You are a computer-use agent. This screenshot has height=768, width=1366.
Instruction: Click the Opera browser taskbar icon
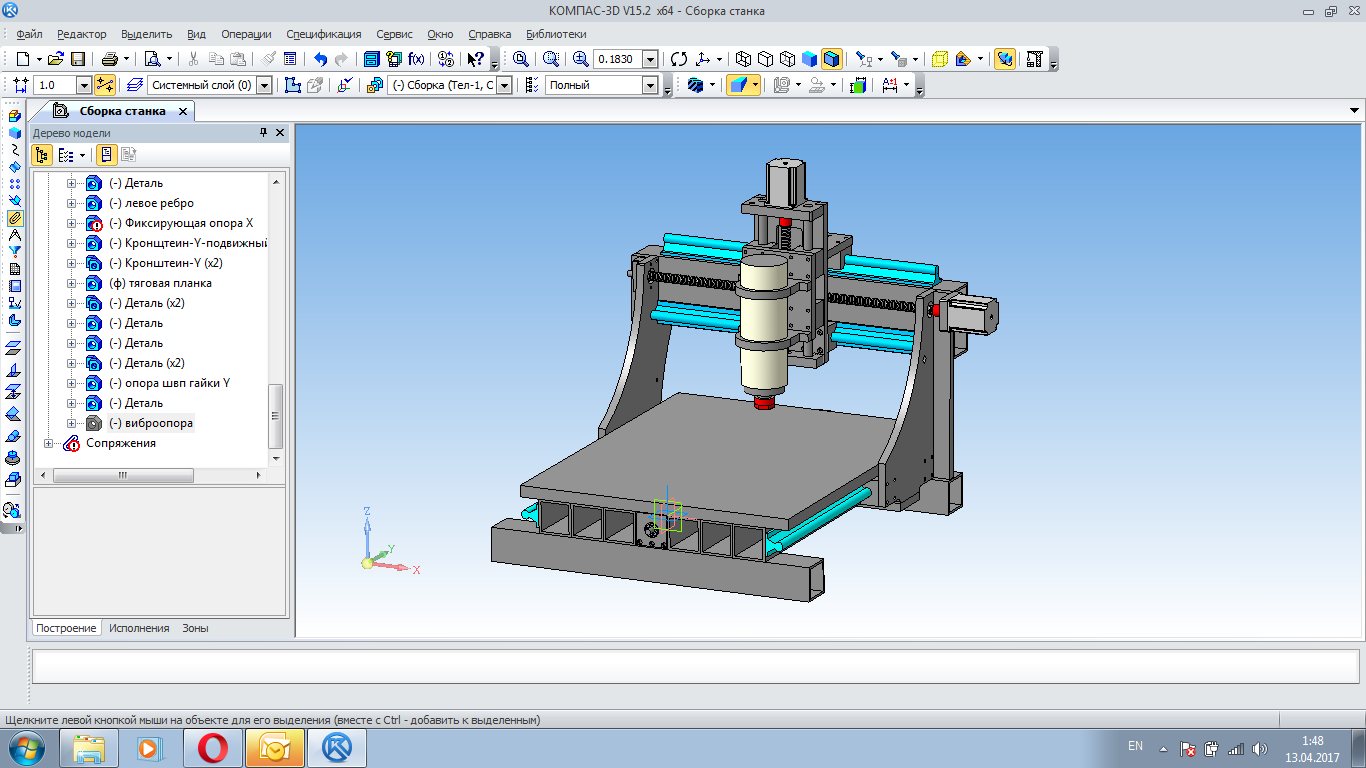tap(212, 747)
